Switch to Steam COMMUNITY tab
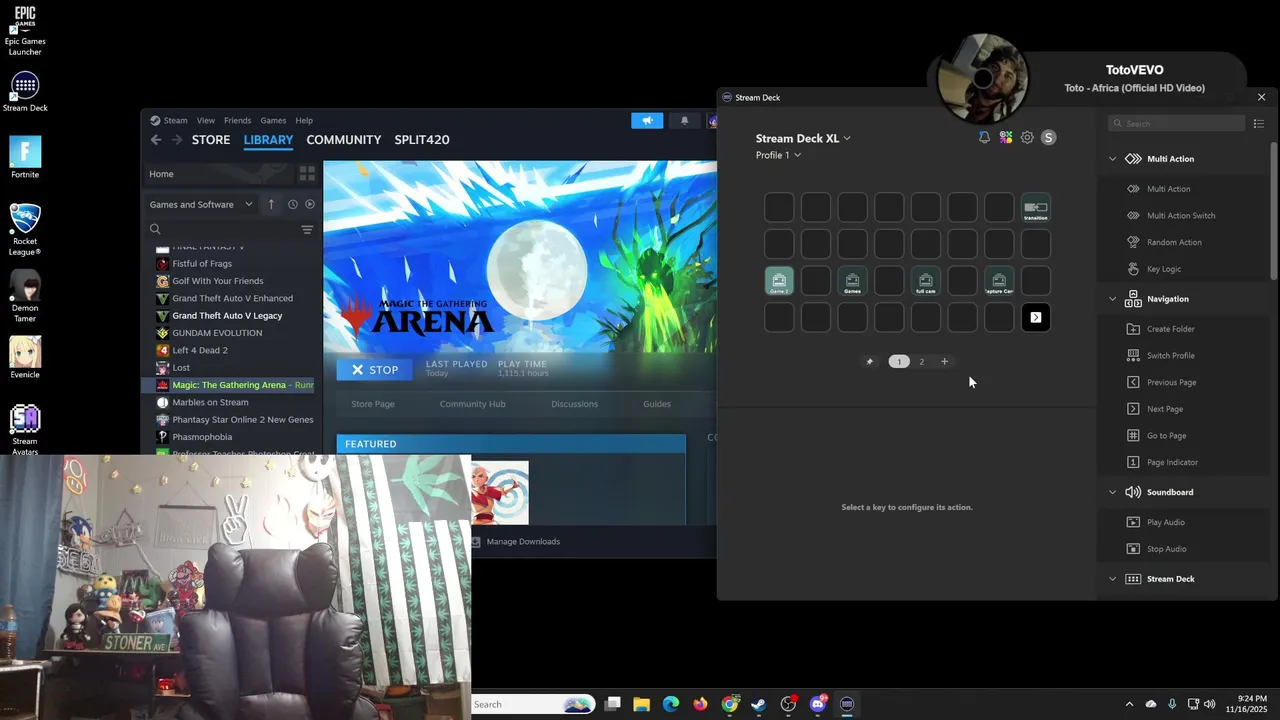This screenshot has width=1280, height=720. 343,140
